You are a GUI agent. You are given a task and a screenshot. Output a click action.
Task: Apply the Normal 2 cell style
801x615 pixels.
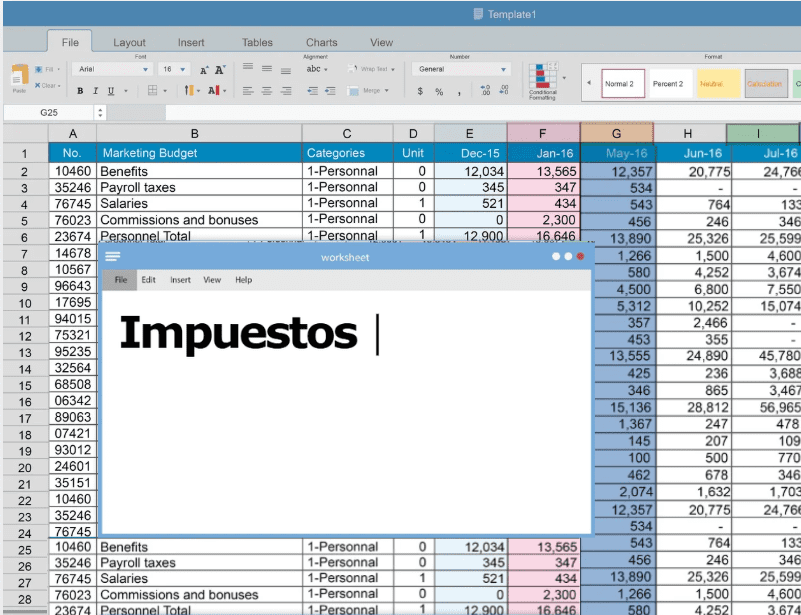pyautogui.click(x=623, y=84)
